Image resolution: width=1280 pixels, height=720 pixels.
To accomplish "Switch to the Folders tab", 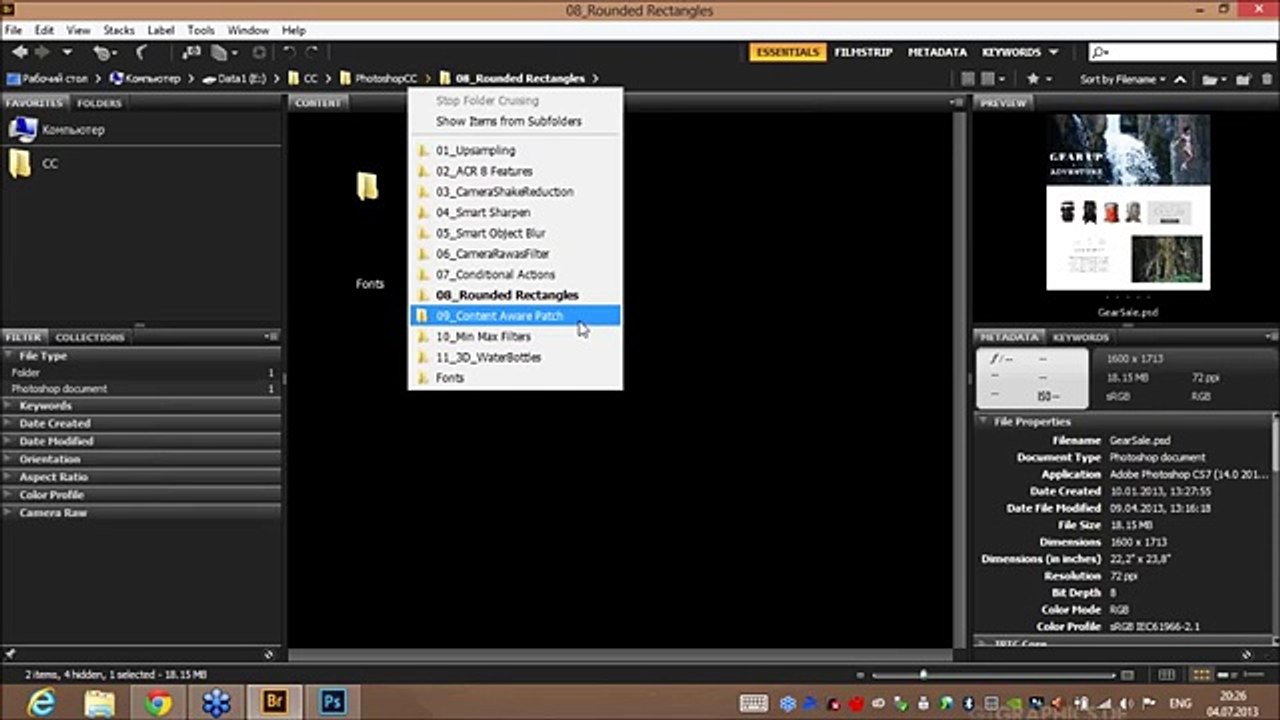I will tap(99, 103).
